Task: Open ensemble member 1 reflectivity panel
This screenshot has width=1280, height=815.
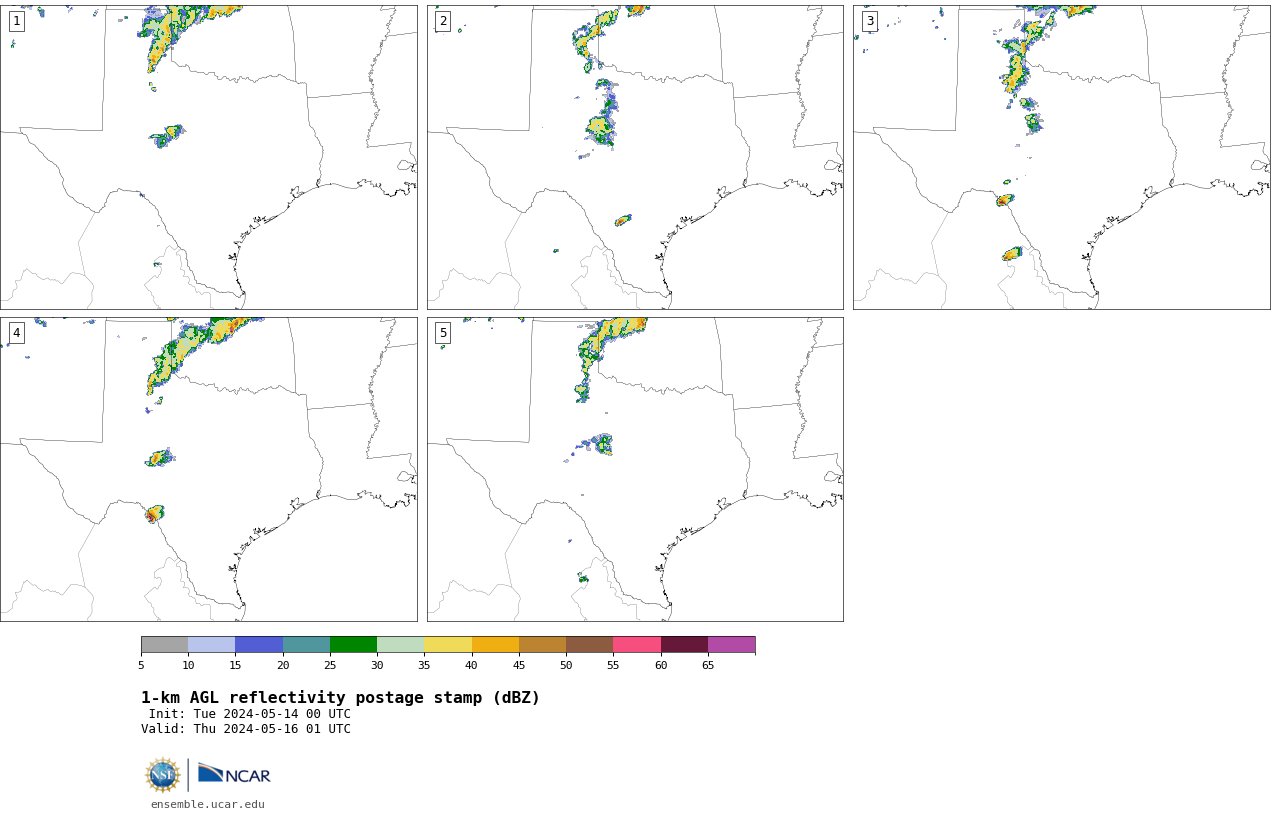Action: (x=209, y=157)
